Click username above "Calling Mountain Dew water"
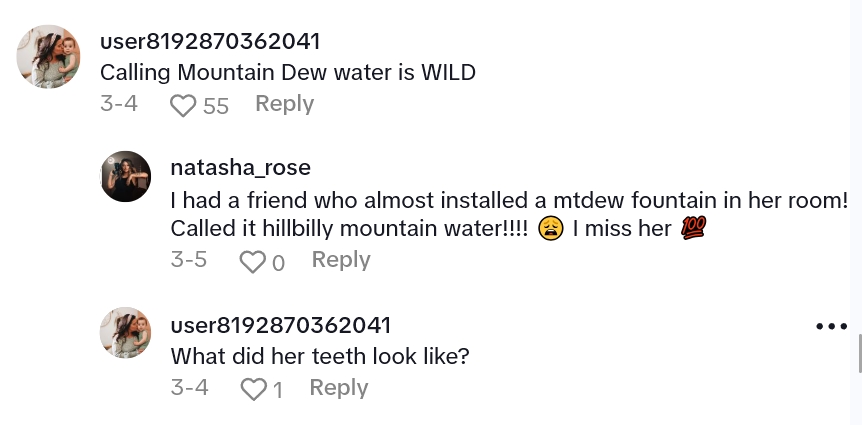The height and width of the screenshot is (425, 862). click(x=210, y=42)
